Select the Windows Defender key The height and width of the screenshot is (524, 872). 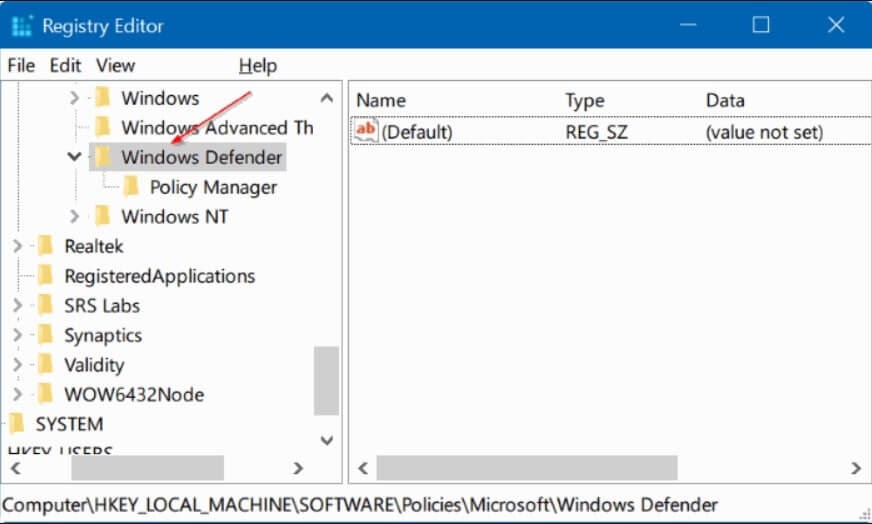(x=201, y=157)
